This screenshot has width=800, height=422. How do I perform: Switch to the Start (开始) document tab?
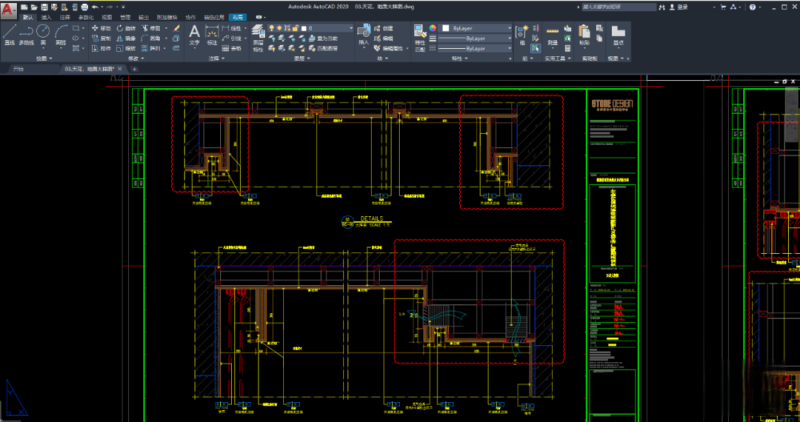pos(18,70)
